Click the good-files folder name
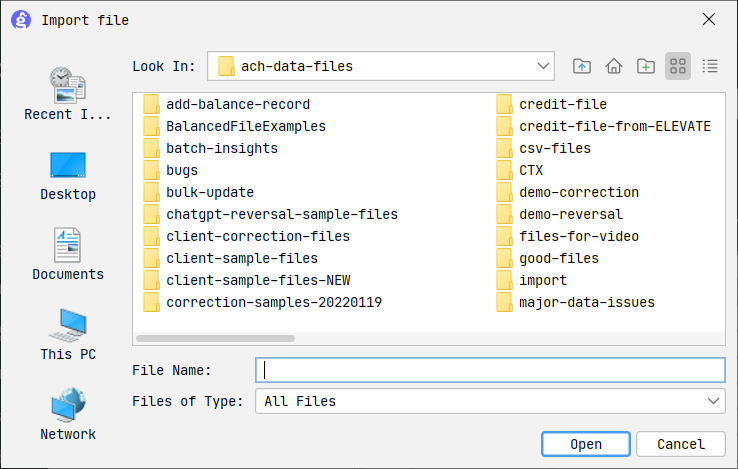This screenshot has height=469, width=738. click(559, 259)
